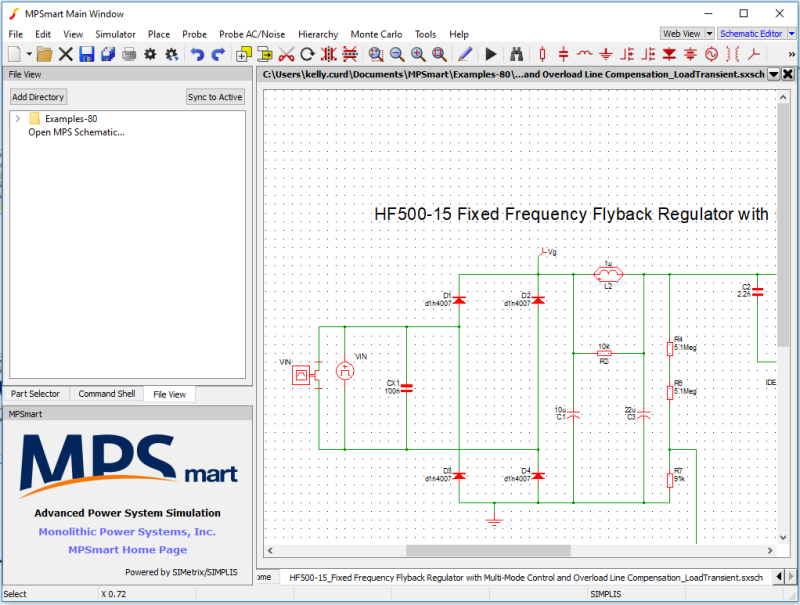The width and height of the screenshot is (800, 605).
Task: Switch to the Part Selector tab
Action: 35,394
